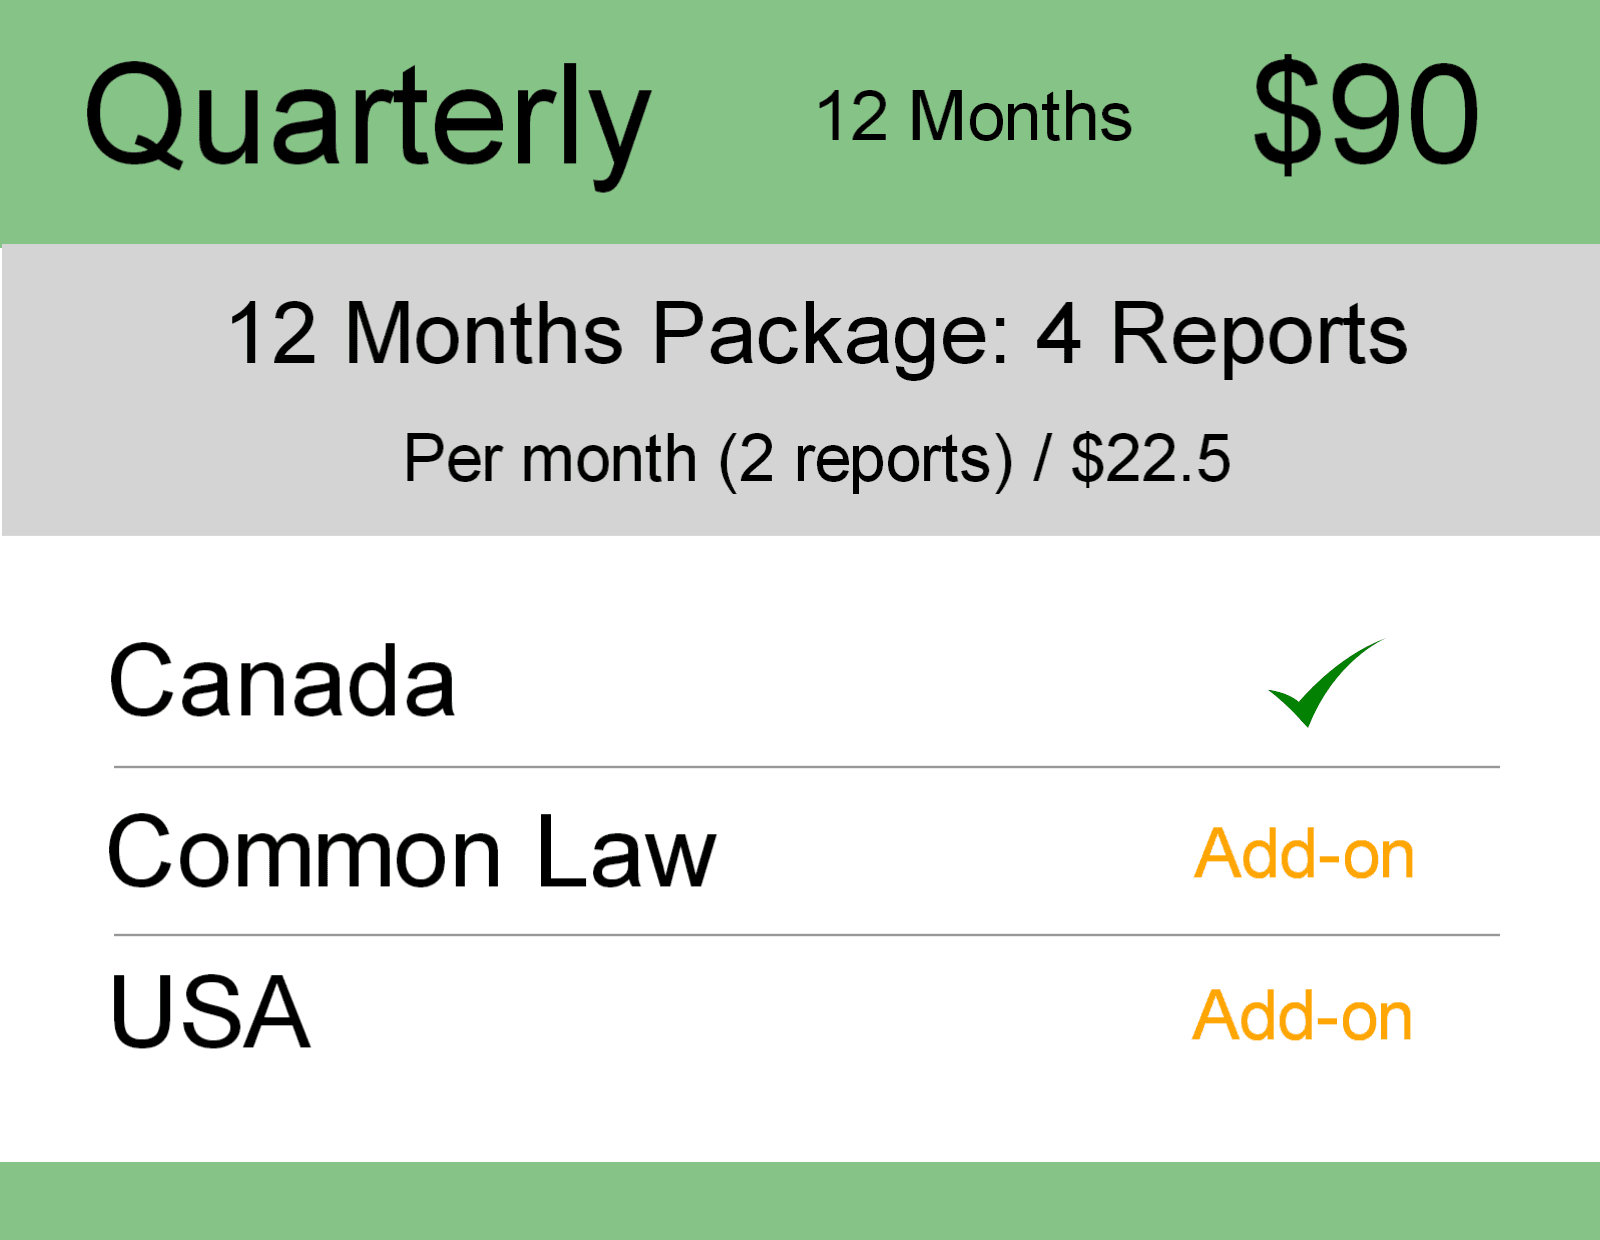
Task: Click the divider line below Common Law
Action: coord(806,935)
